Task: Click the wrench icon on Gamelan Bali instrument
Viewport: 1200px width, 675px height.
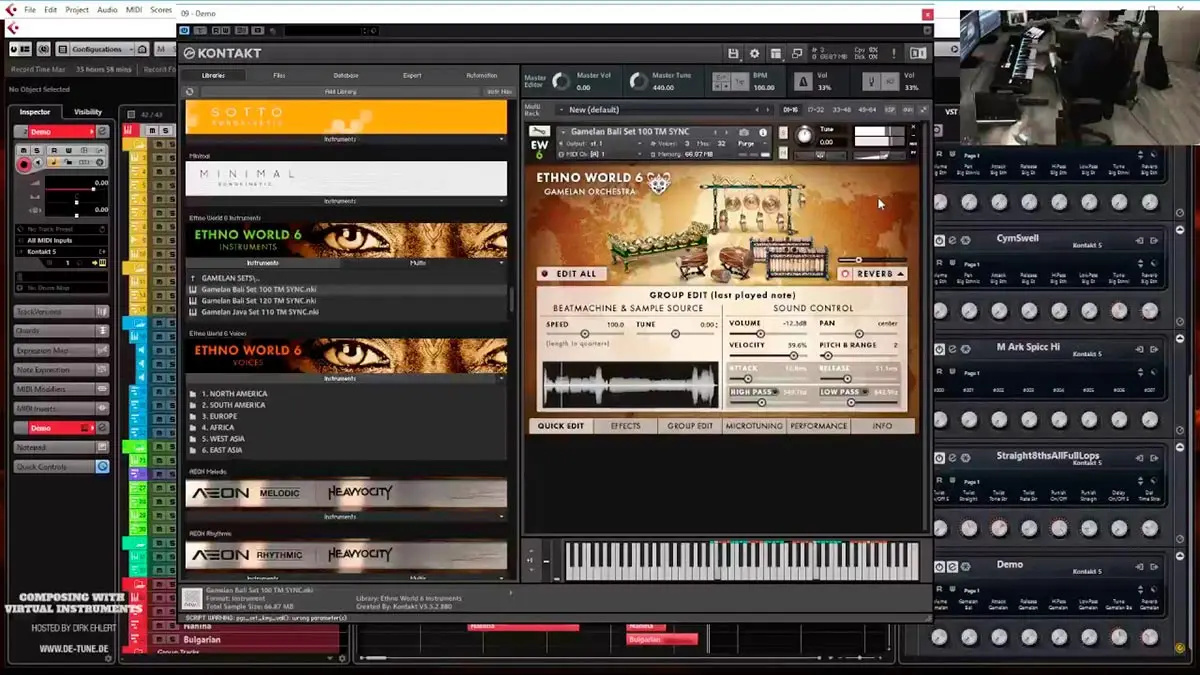Action: pos(539,132)
